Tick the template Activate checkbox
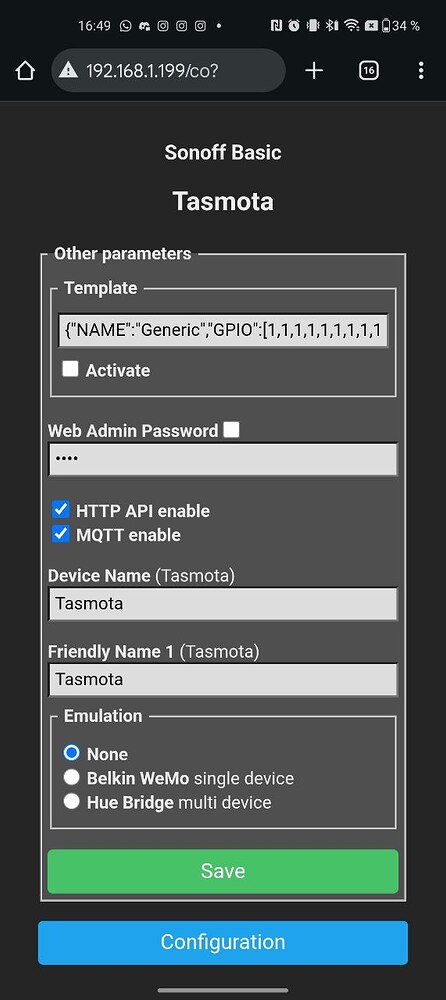 coord(70,369)
